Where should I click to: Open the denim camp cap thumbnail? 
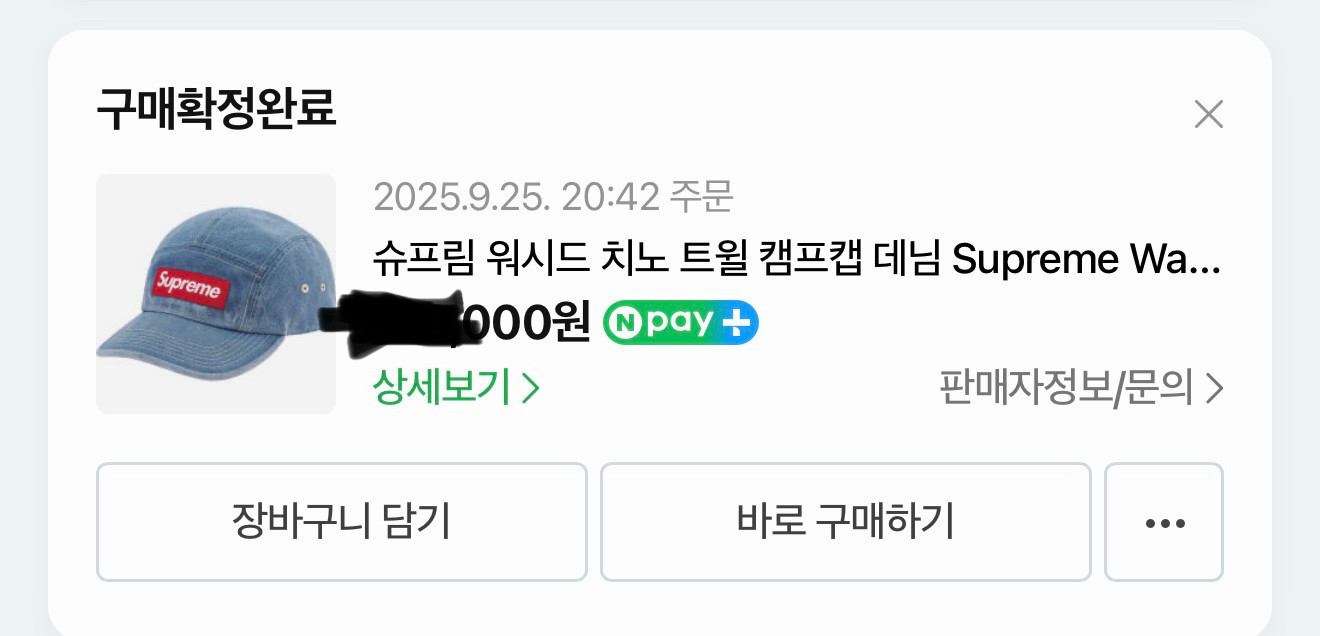(216, 294)
